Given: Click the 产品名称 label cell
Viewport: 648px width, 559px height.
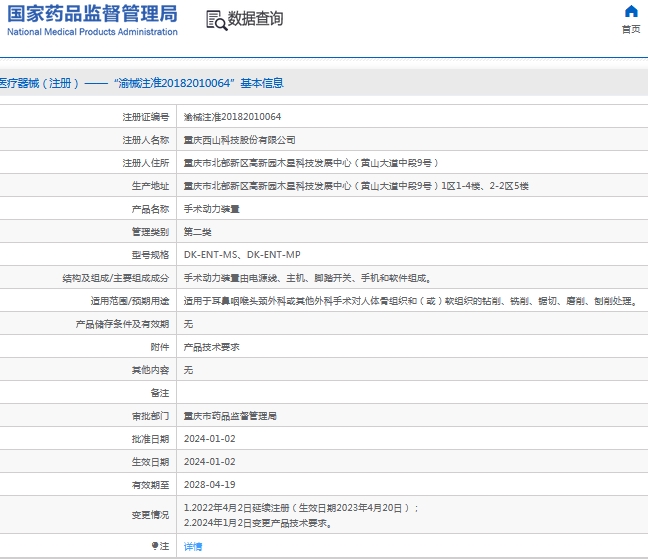Looking at the screenshot, I should click(150, 209).
